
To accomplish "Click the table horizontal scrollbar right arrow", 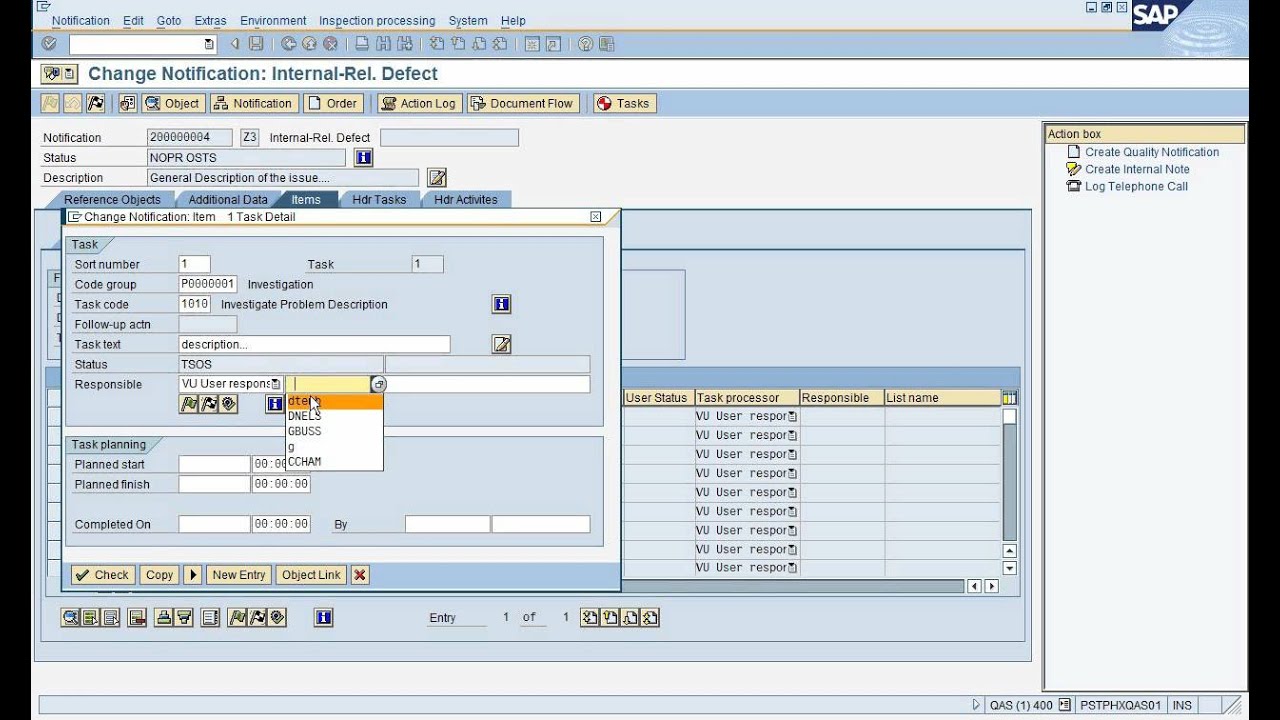I will (x=991, y=586).
